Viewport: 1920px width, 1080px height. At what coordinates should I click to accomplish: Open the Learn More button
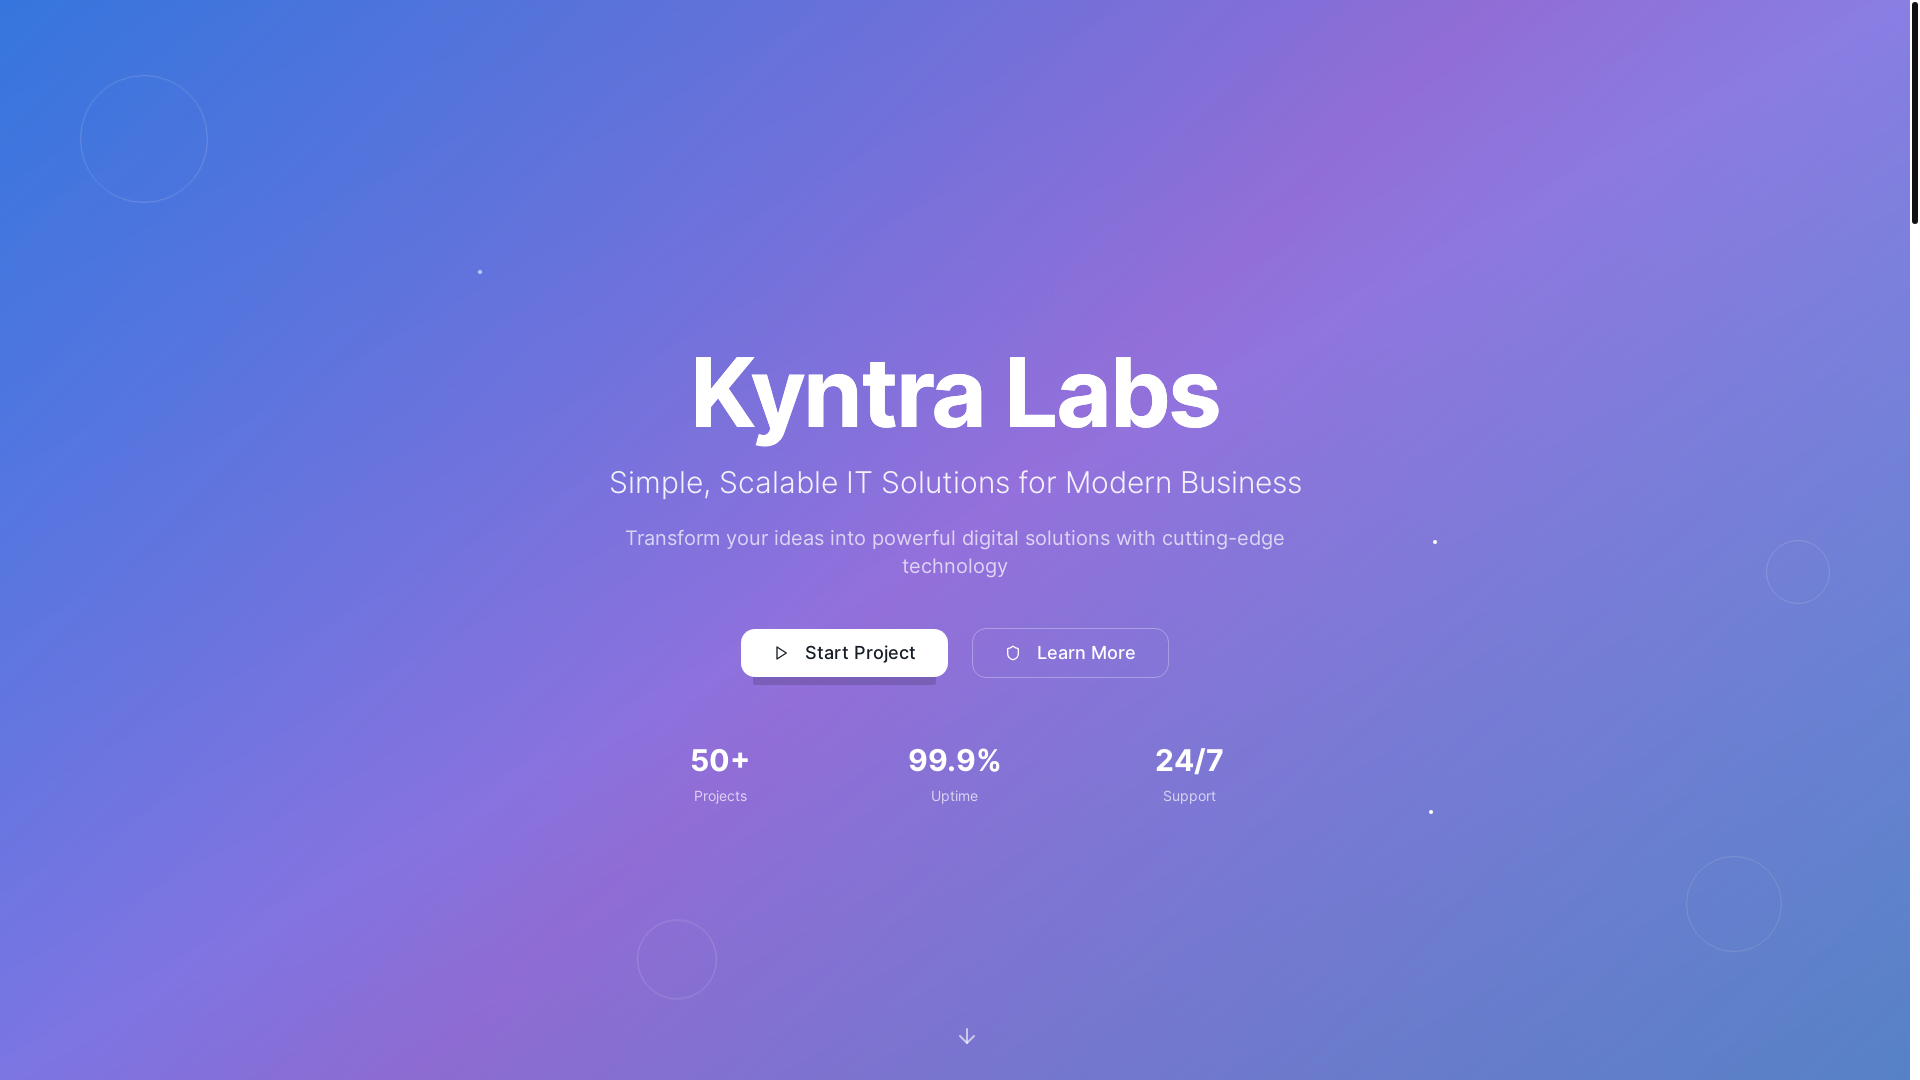(x=1070, y=653)
